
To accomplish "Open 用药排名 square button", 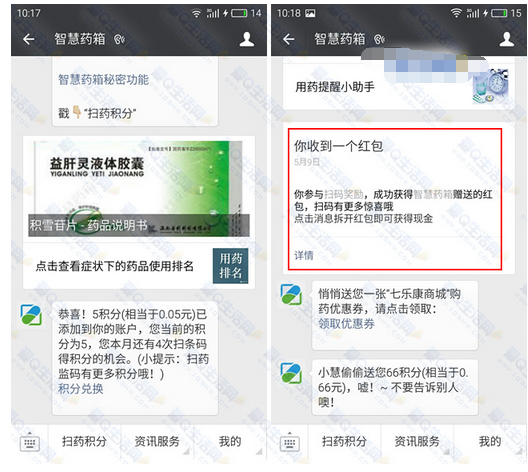I will pyautogui.click(x=231, y=266).
